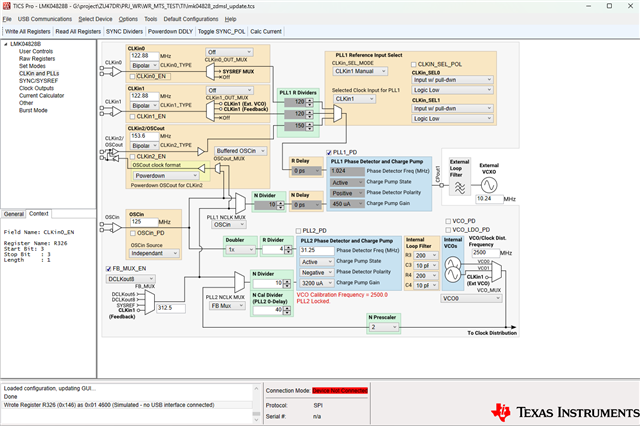Click the FB_MUX multiplexer symbol
640x426 pixels.
click(x=150, y=302)
